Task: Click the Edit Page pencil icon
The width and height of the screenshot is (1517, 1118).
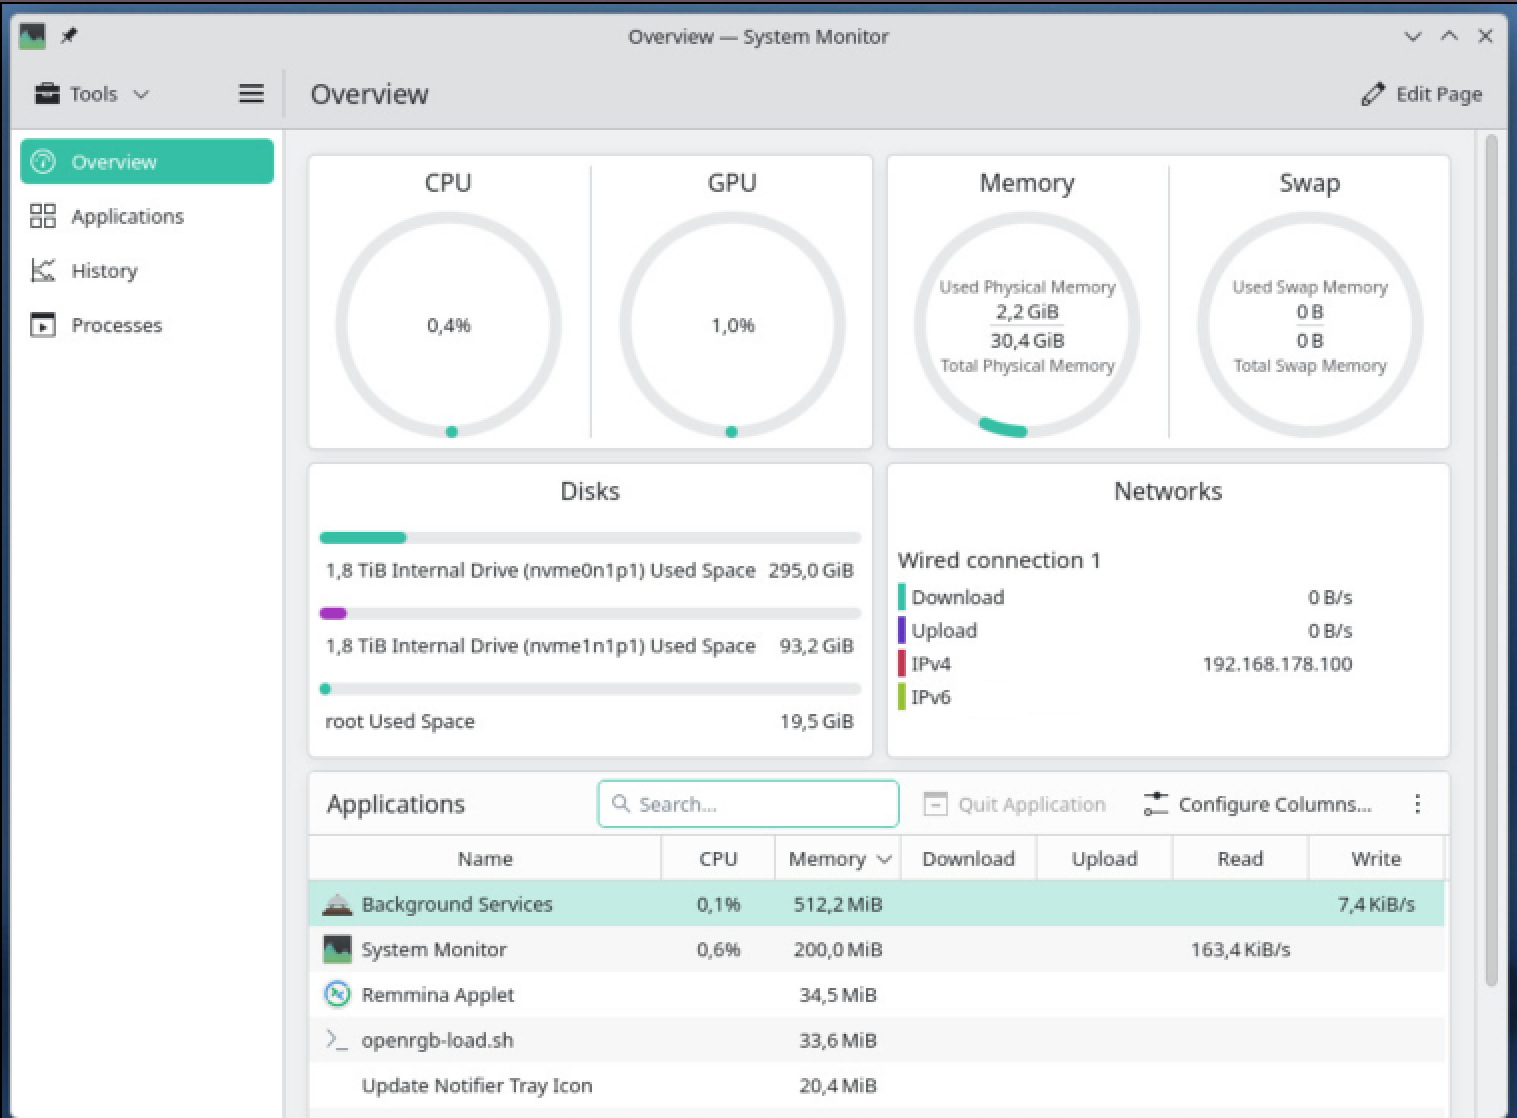Action: pyautogui.click(x=1373, y=94)
